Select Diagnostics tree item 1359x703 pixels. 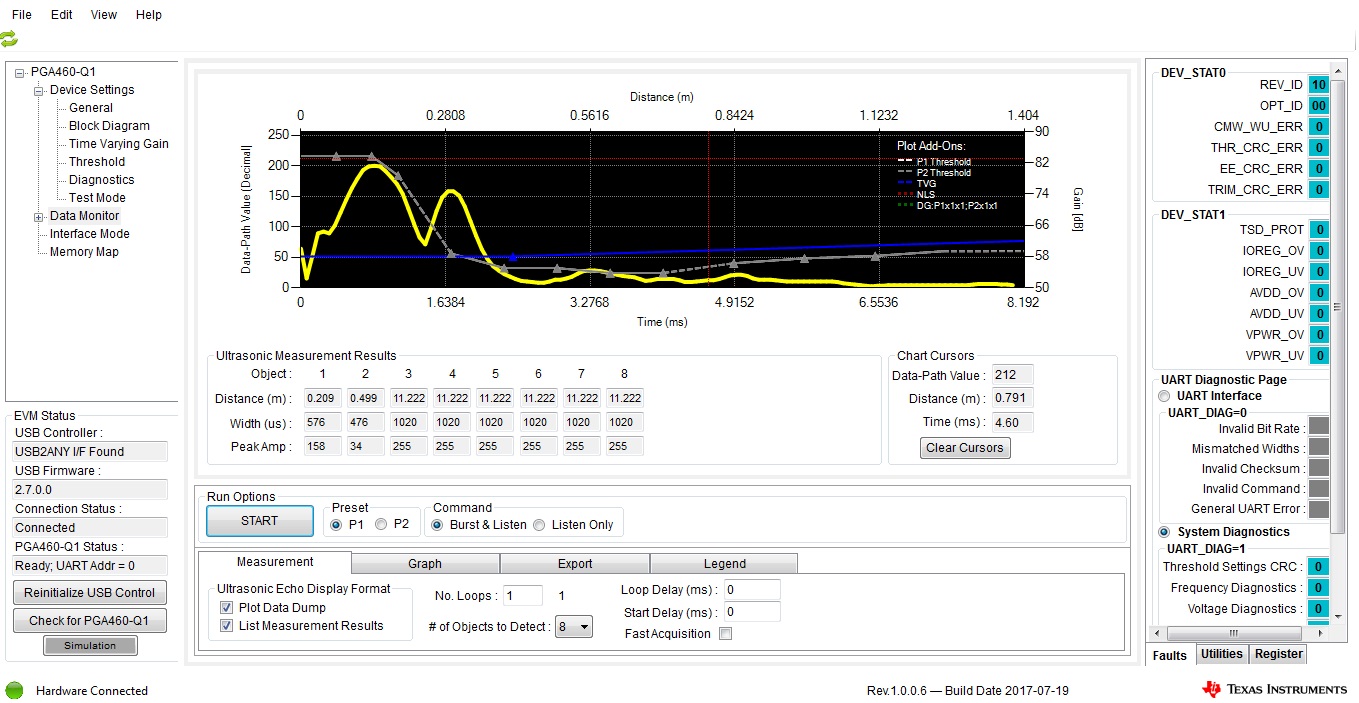[x=101, y=180]
